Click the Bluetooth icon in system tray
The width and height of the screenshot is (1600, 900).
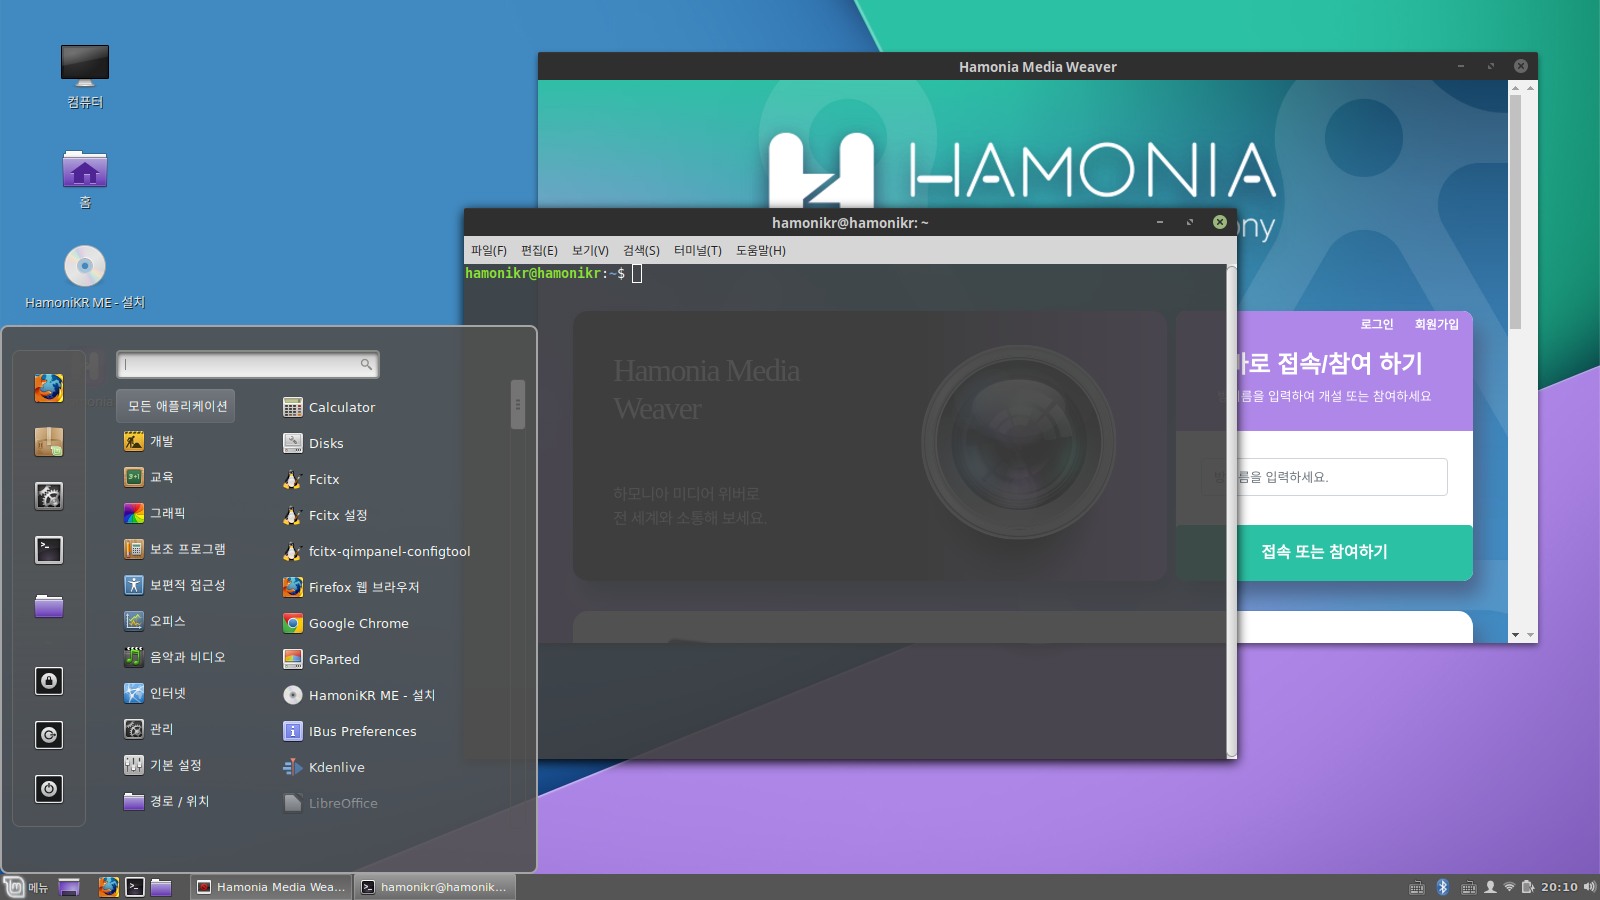point(1443,887)
